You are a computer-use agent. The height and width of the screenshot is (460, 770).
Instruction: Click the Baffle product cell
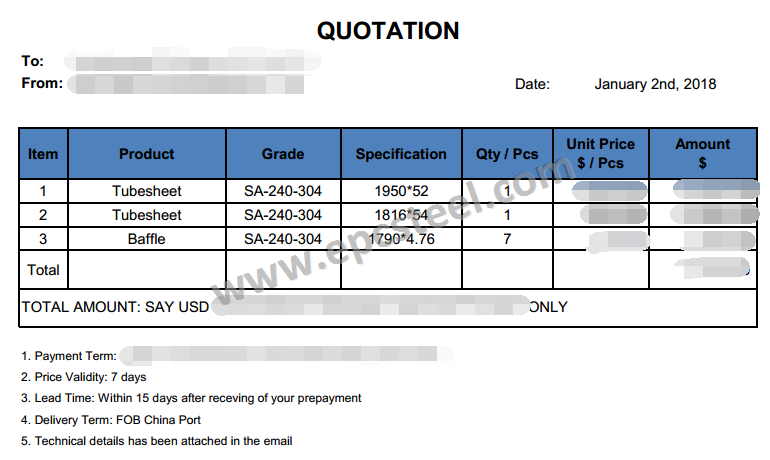(147, 239)
